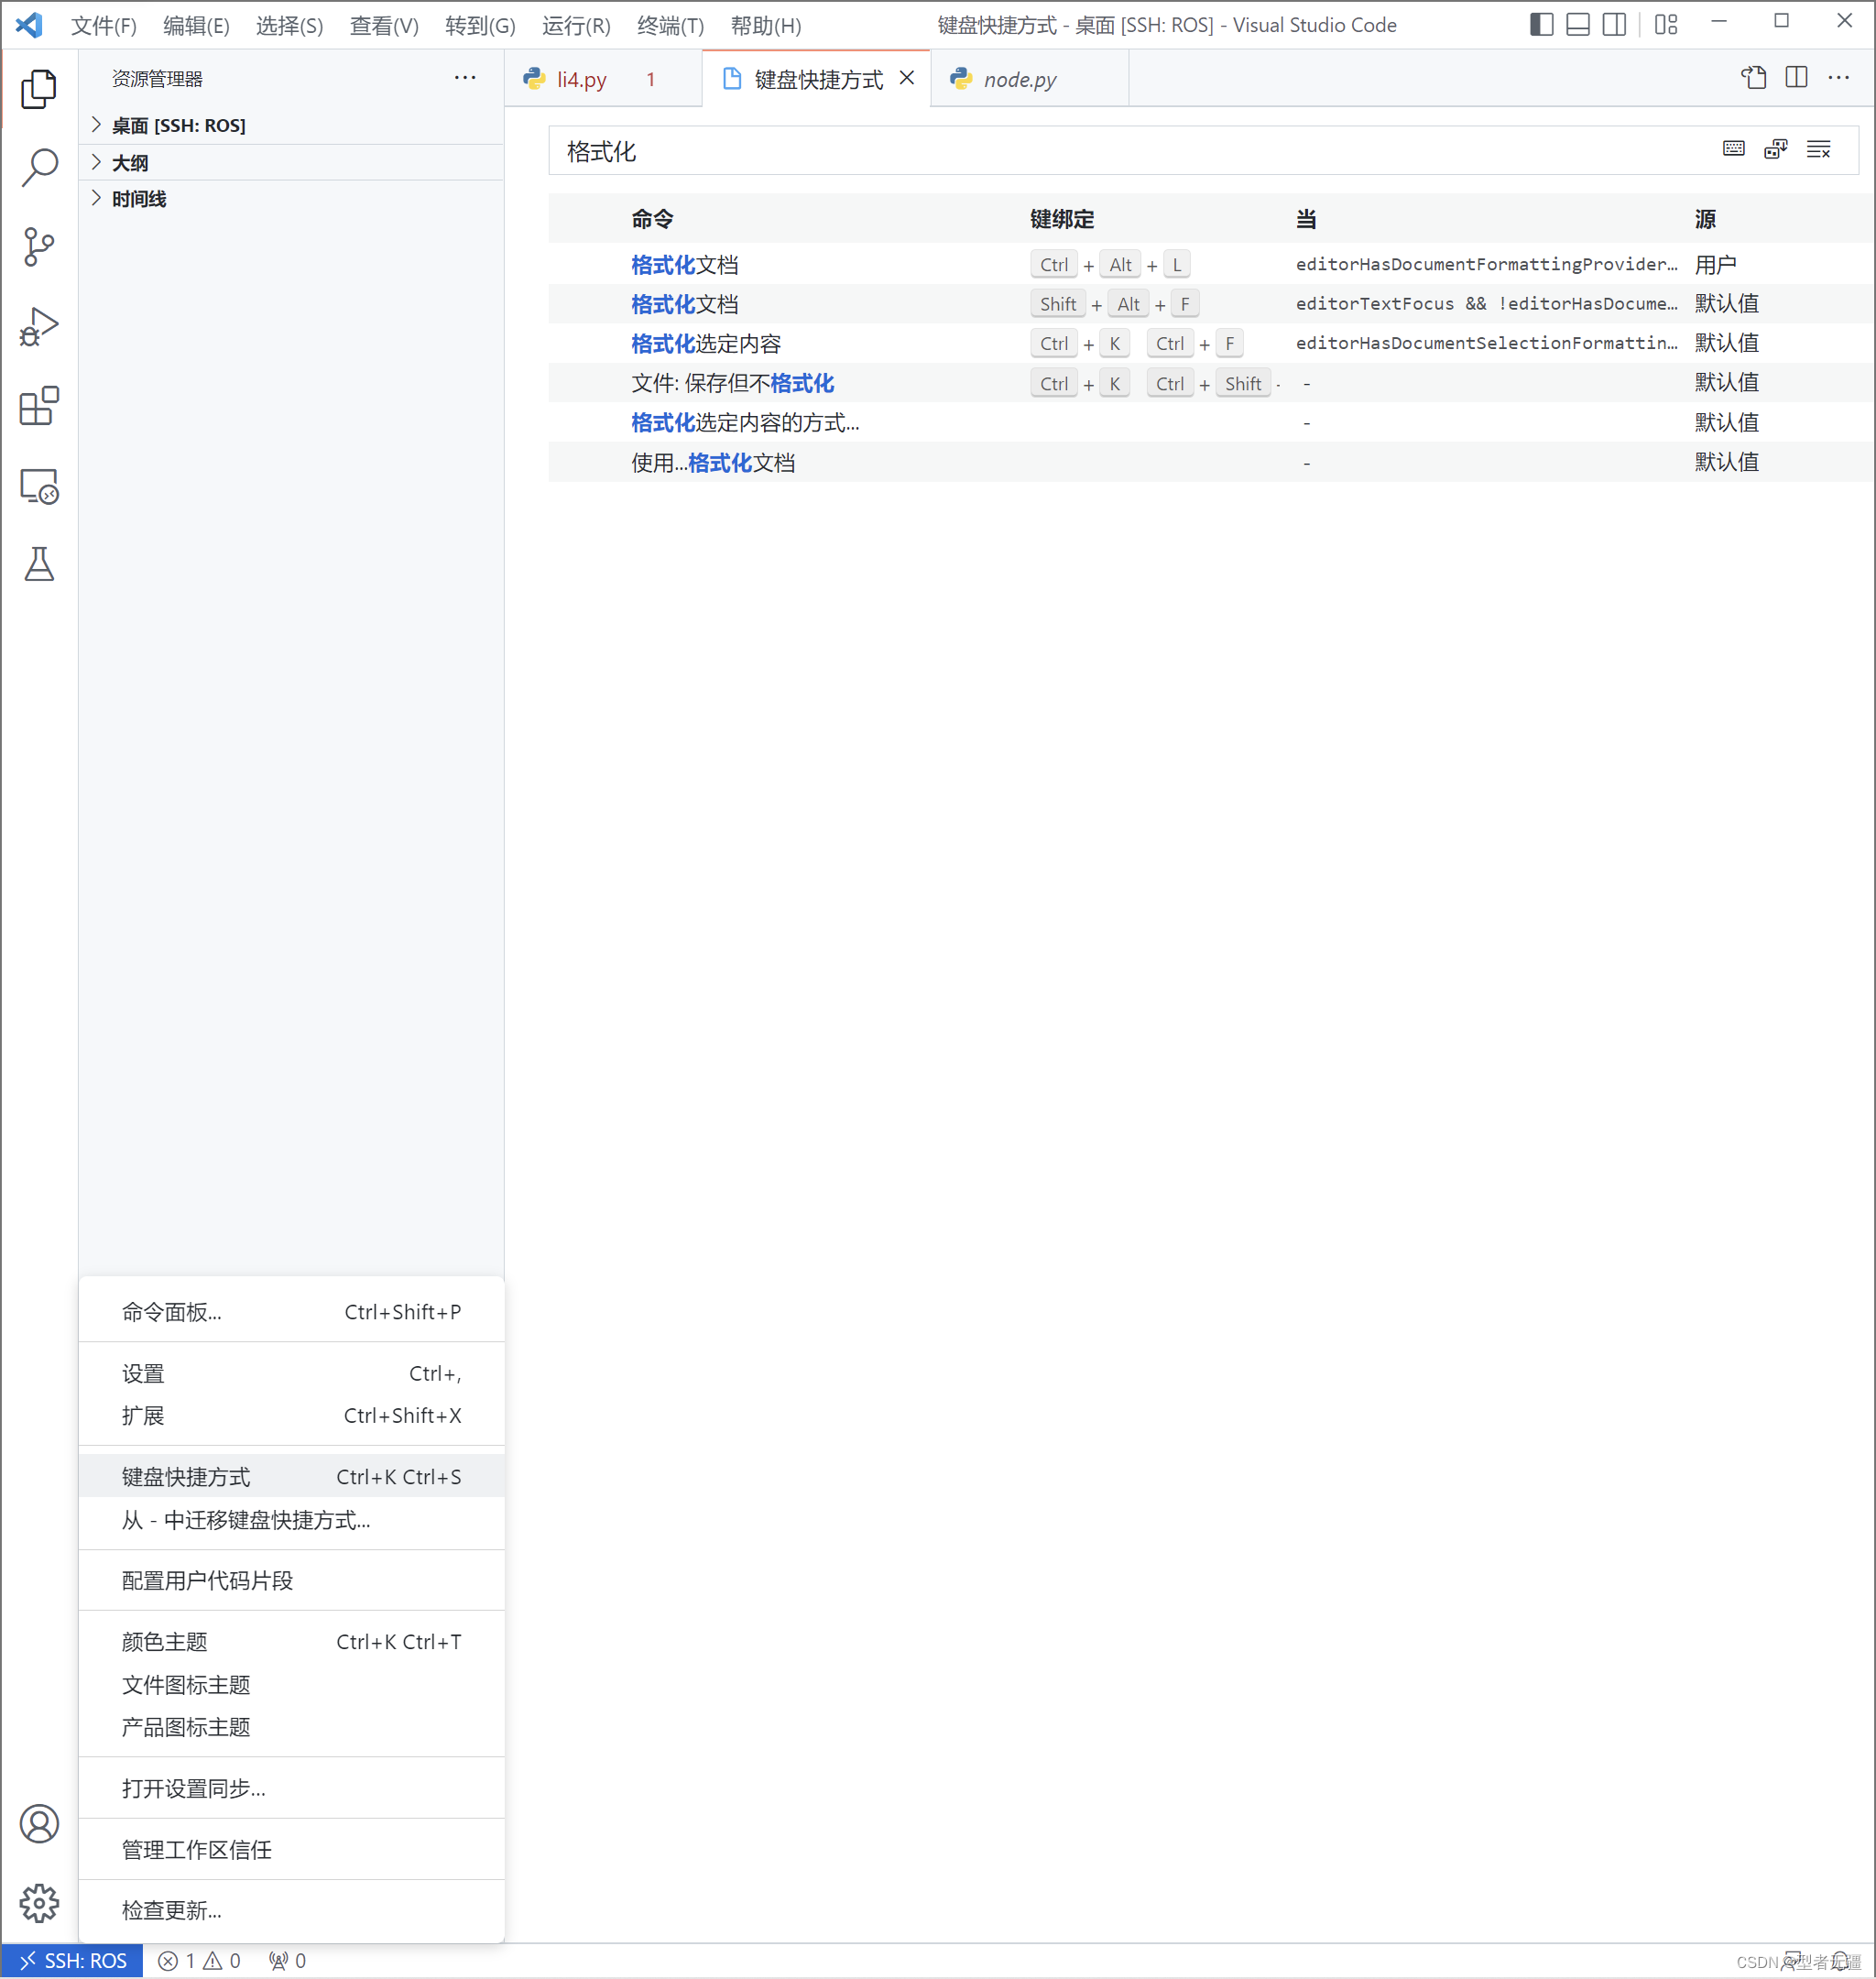Open the Explorer icon in the activity bar
The height and width of the screenshot is (1979, 1876).
39,89
